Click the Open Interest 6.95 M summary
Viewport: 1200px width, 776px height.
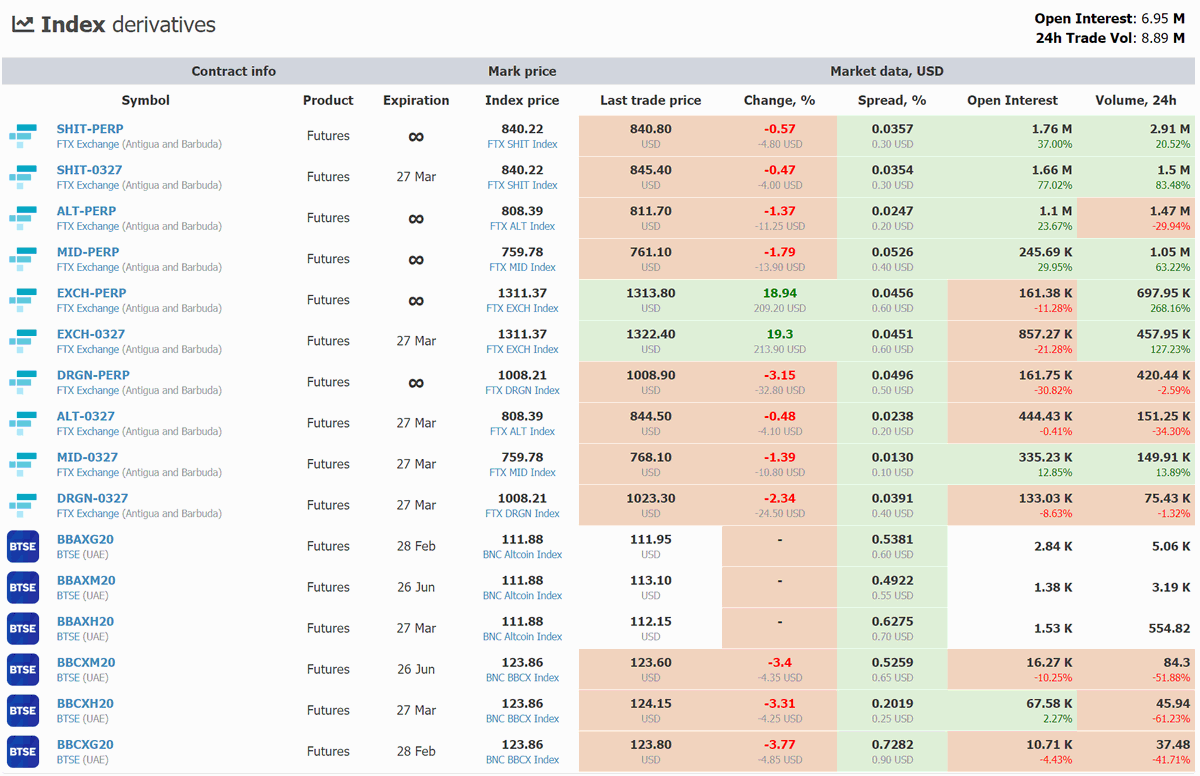coord(1110,18)
